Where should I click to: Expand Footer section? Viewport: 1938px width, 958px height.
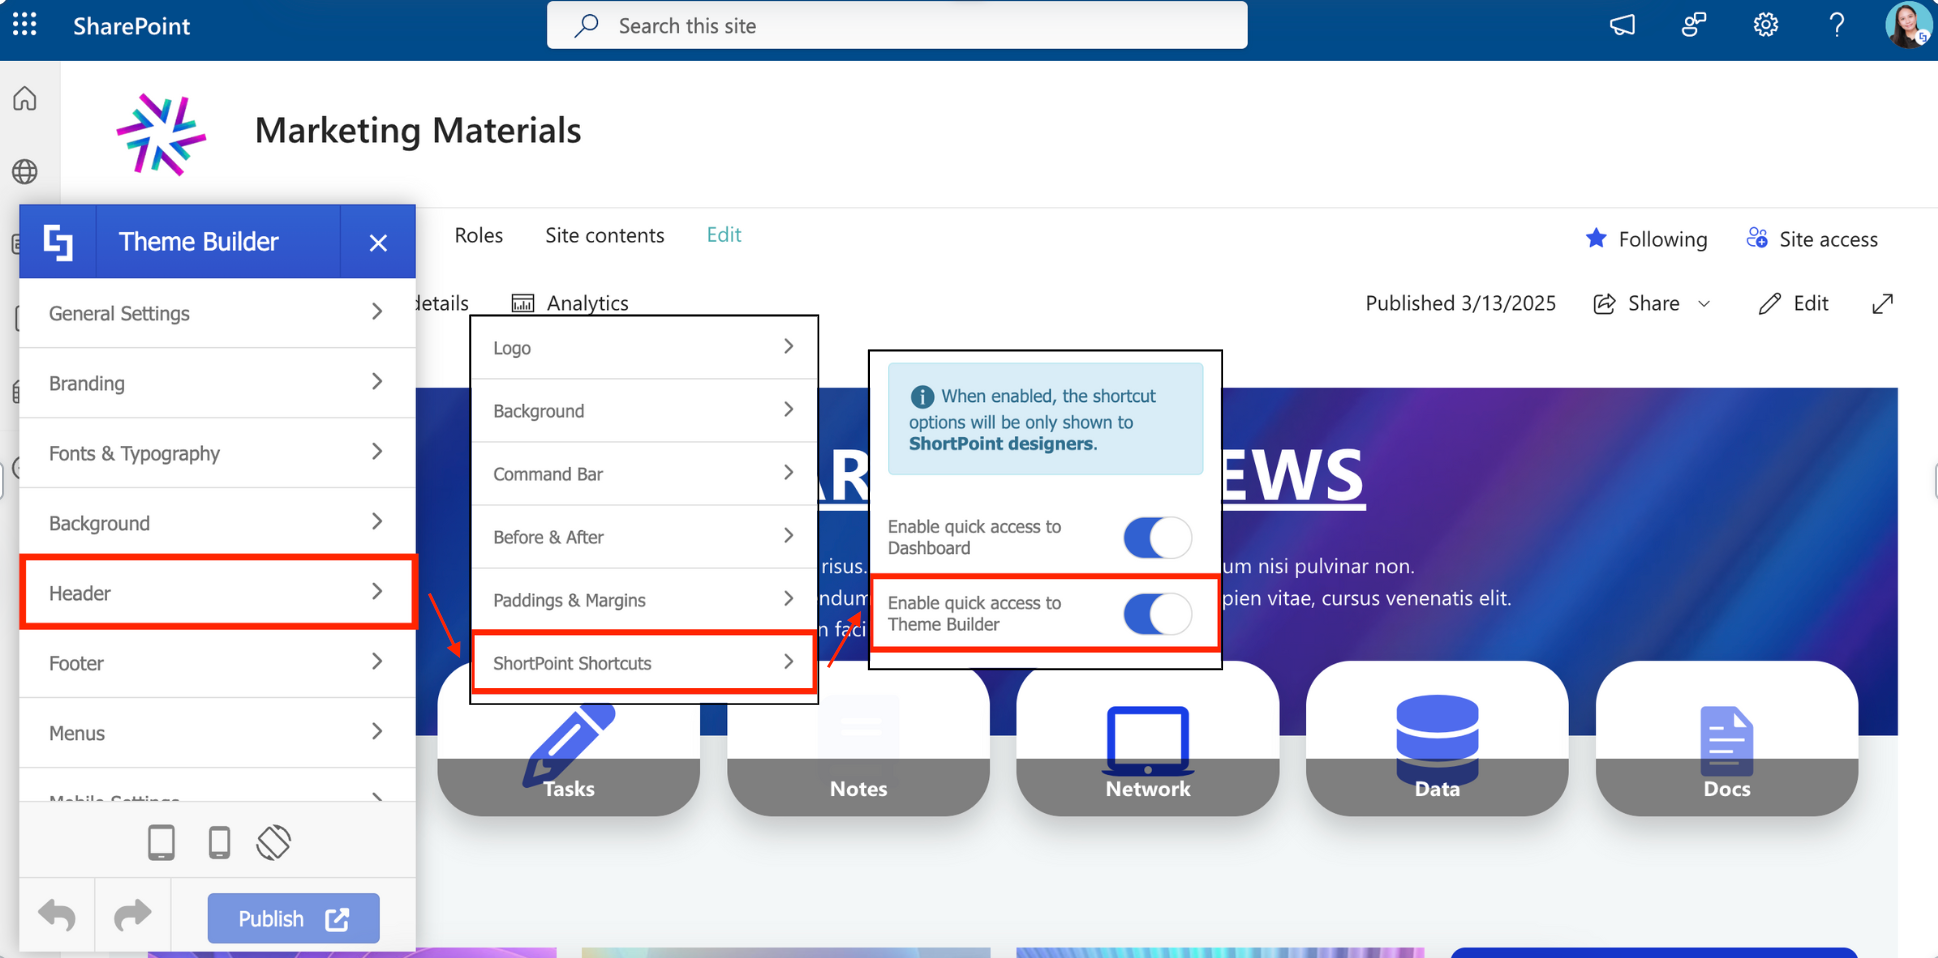coord(217,663)
